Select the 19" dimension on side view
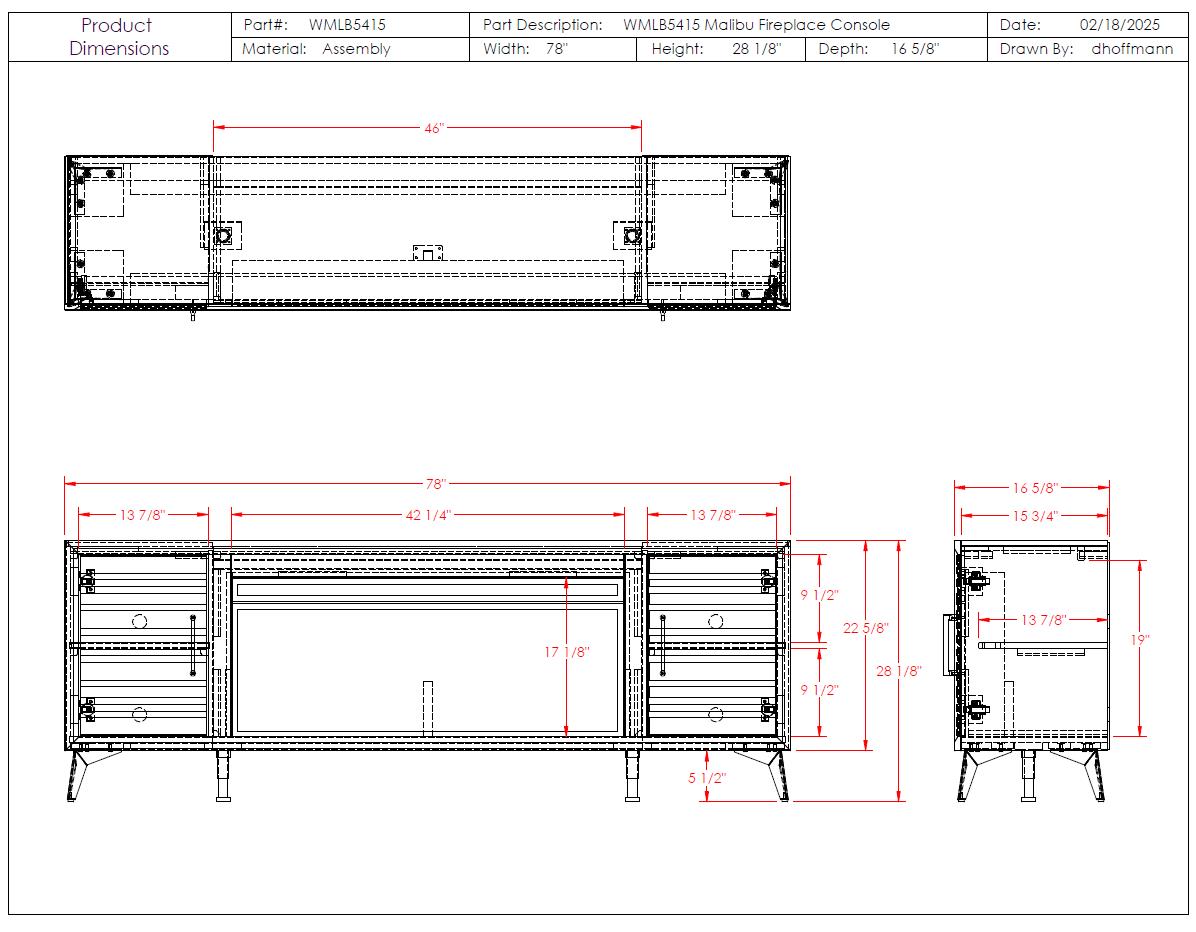The height and width of the screenshot is (932, 1196). [x=1141, y=640]
